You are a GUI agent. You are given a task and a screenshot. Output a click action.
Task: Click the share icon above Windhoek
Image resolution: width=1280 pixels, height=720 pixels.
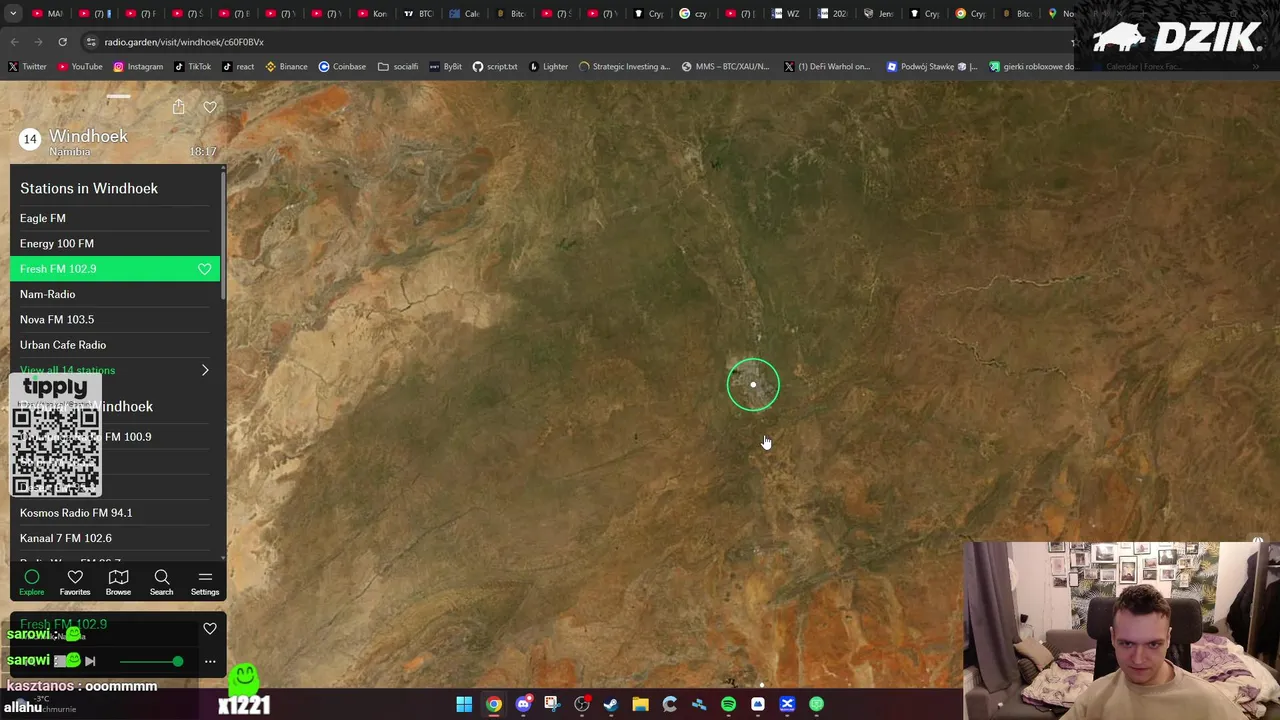pyautogui.click(x=178, y=107)
